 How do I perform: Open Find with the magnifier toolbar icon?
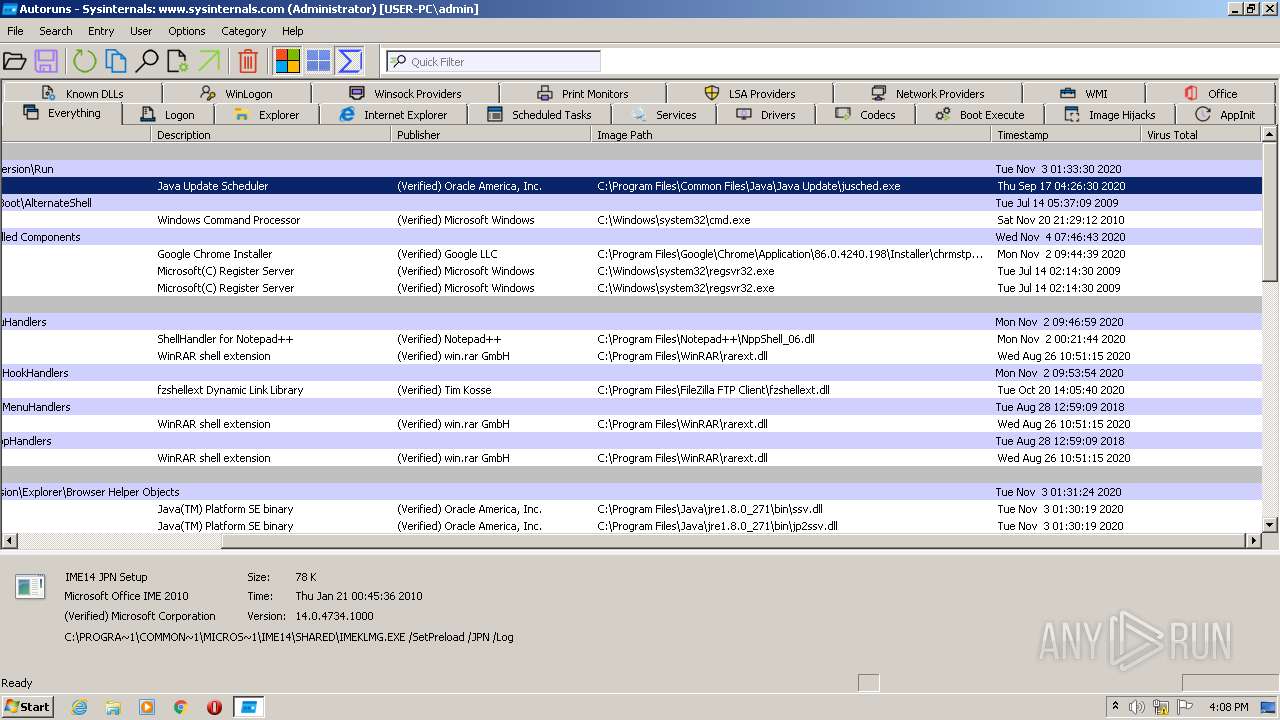point(147,61)
